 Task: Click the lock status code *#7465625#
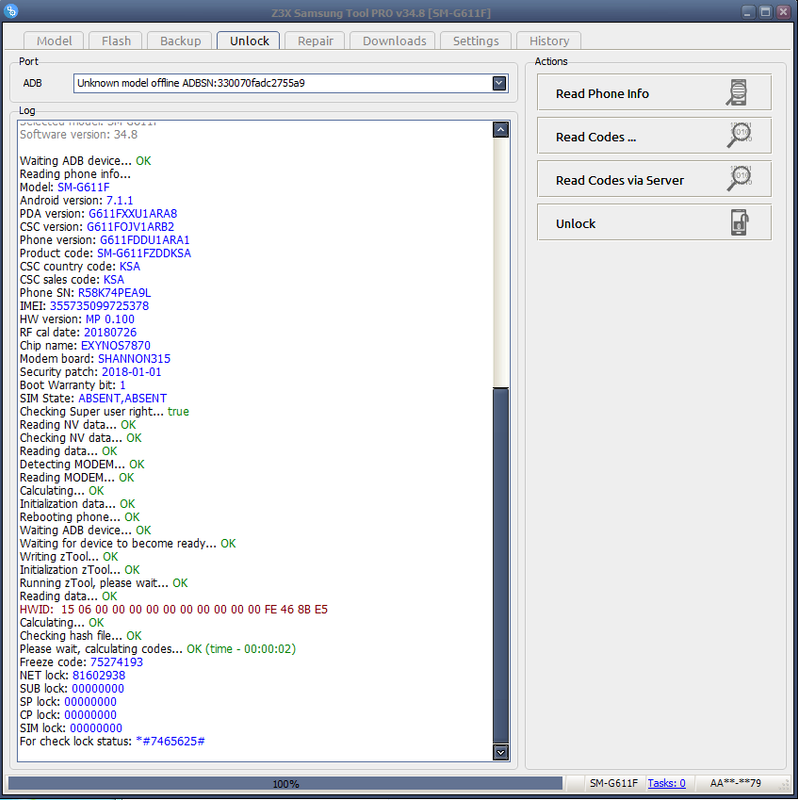tap(170, 741)
